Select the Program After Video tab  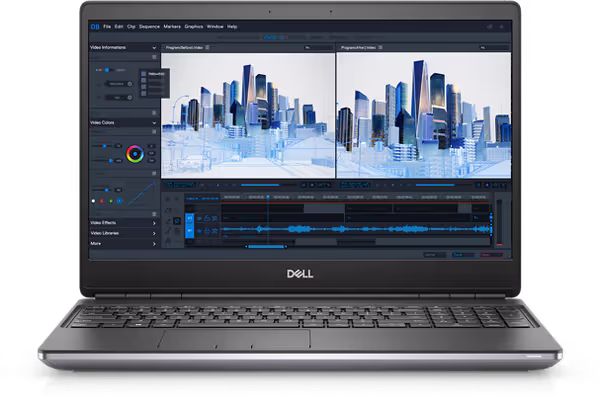click(358, 47)
